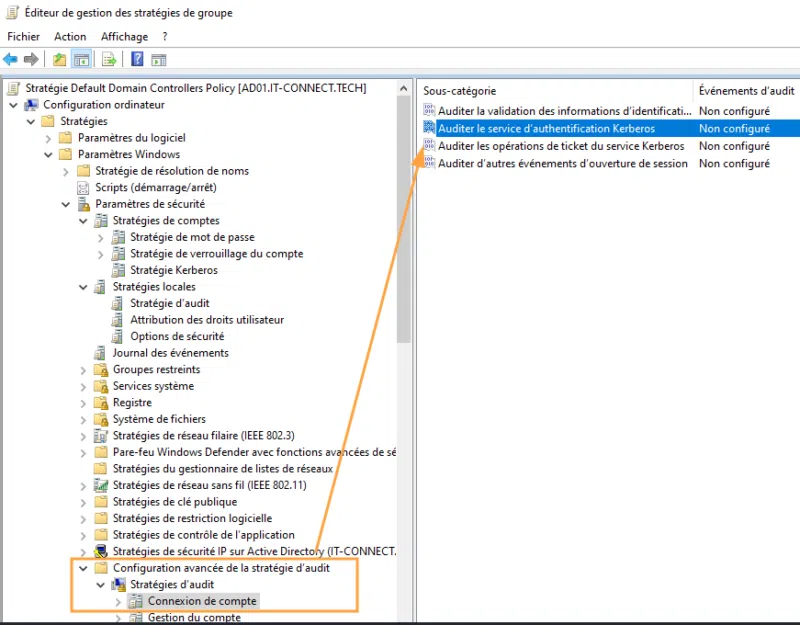Collapse the Stratégies tree node

pyautogui.click(x=31, y=121)
